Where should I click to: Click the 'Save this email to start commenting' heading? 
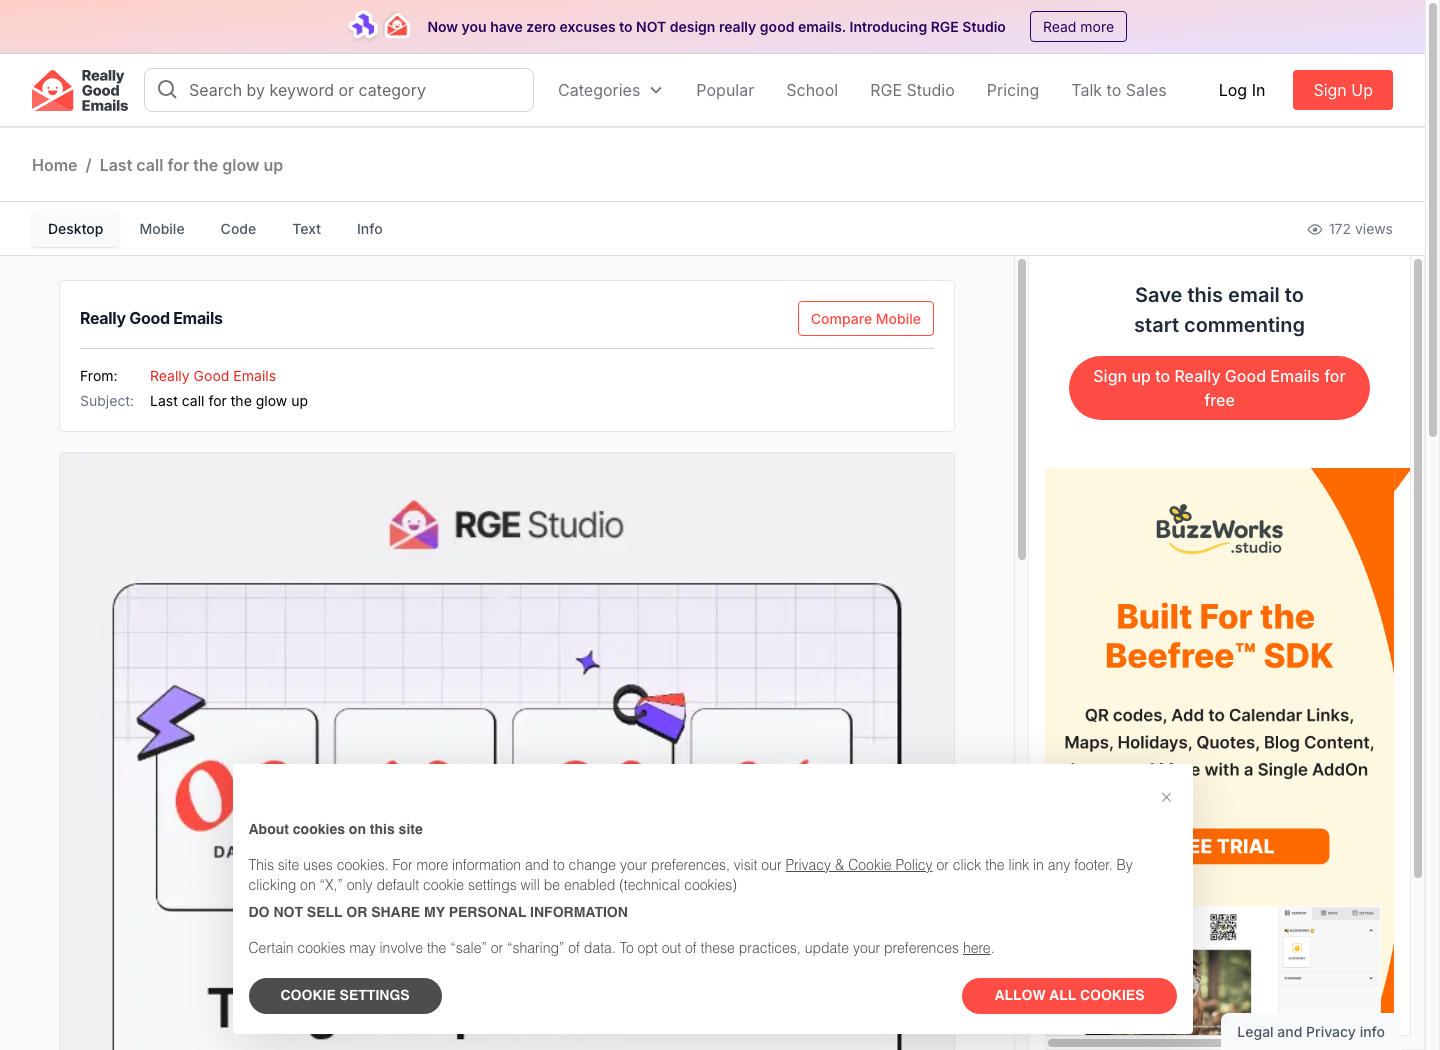pos(1219,310)
